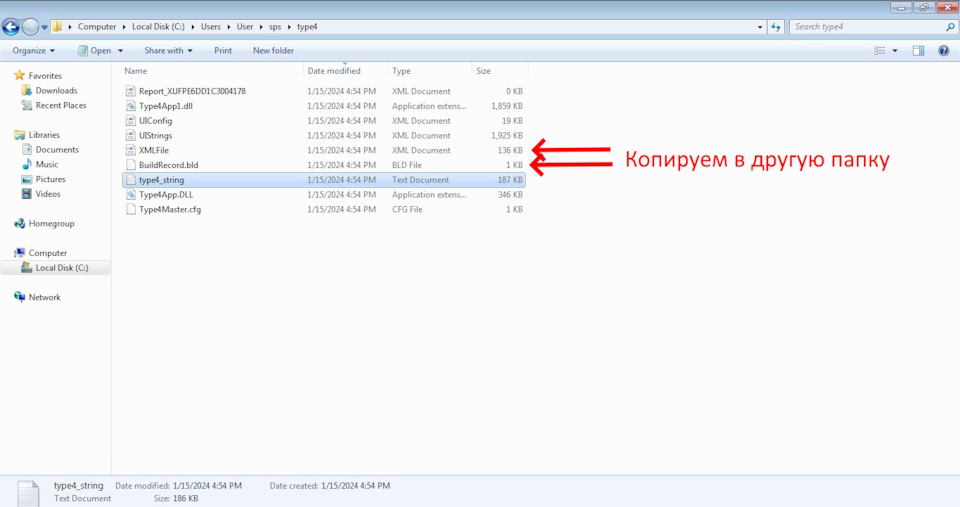Image resolution: width=960 pixels, height=507 pixels.
Task: Expand the Open button dropdown arrow
Action: coord(120,51)
